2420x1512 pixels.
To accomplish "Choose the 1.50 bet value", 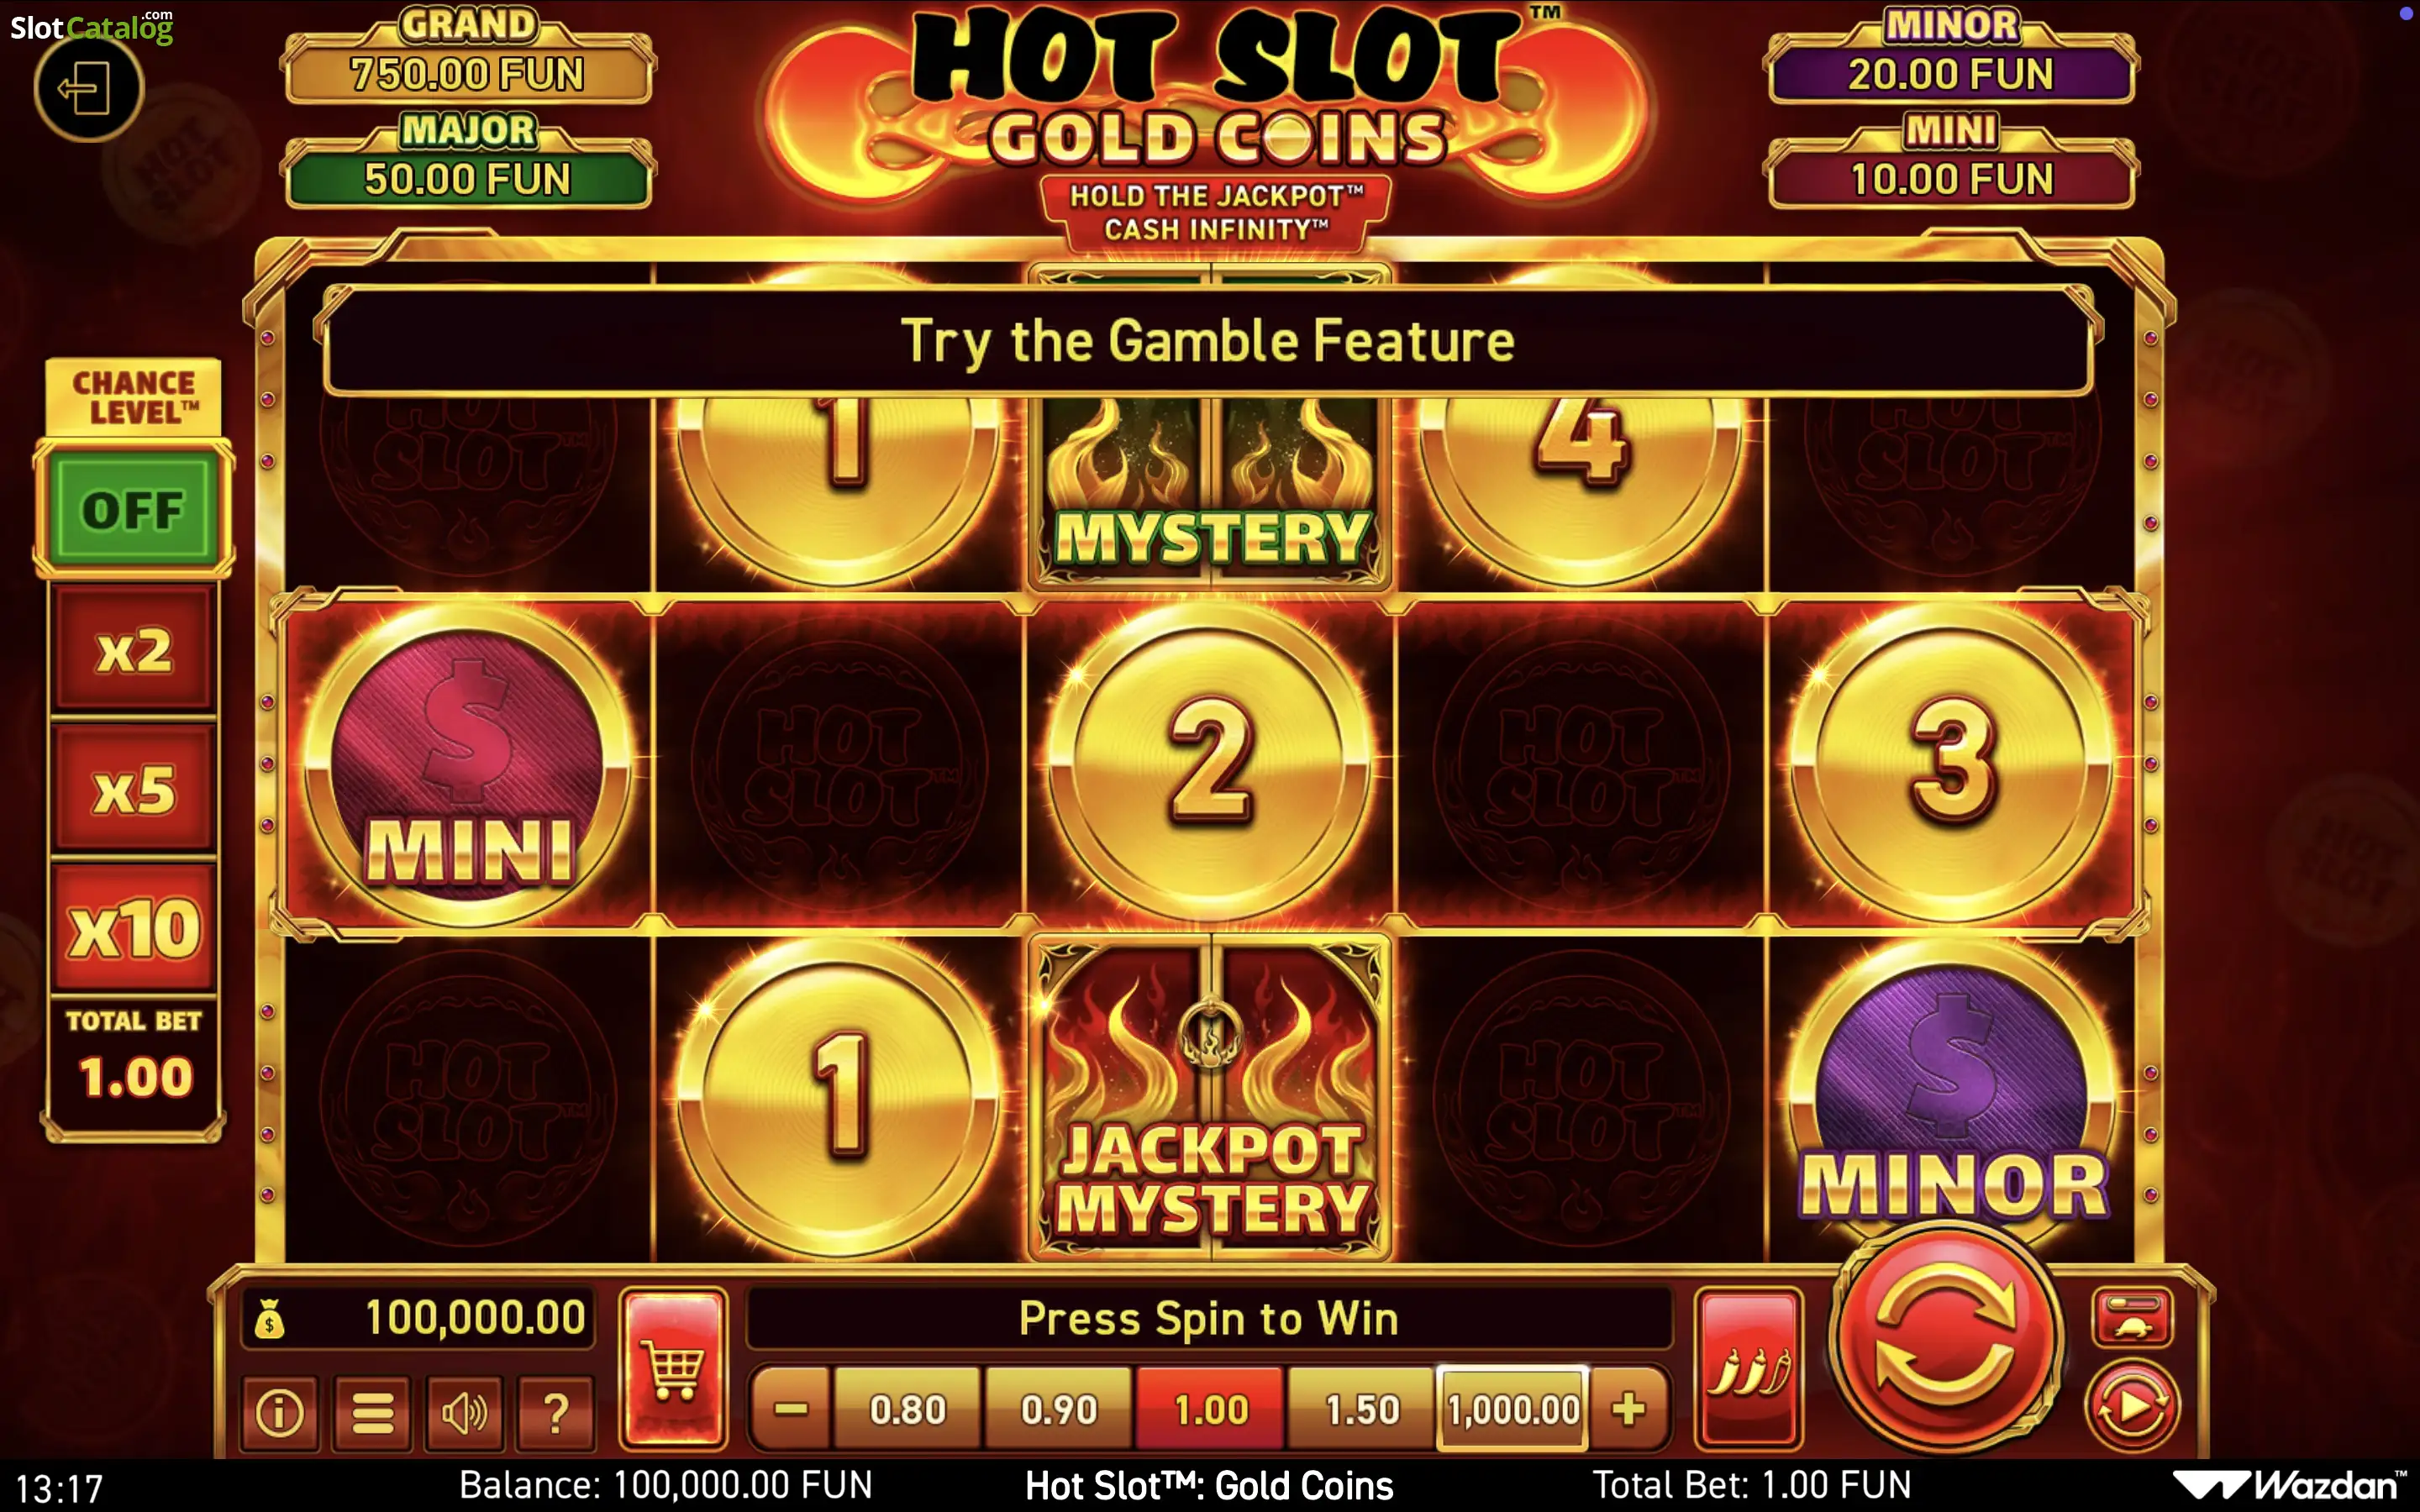I will click(x=1362, y=1409).
